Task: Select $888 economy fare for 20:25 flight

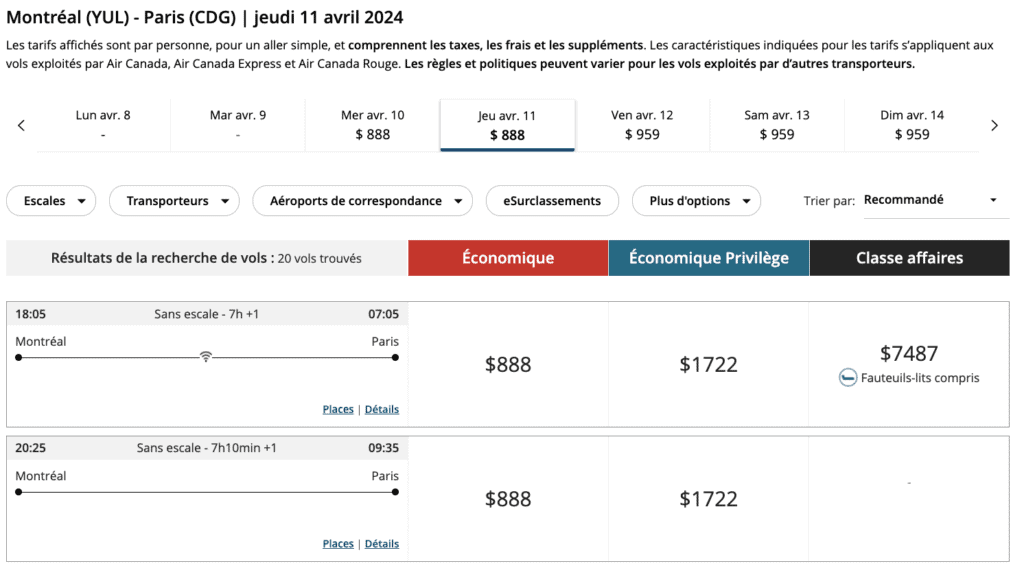Action: coord(508,499)
